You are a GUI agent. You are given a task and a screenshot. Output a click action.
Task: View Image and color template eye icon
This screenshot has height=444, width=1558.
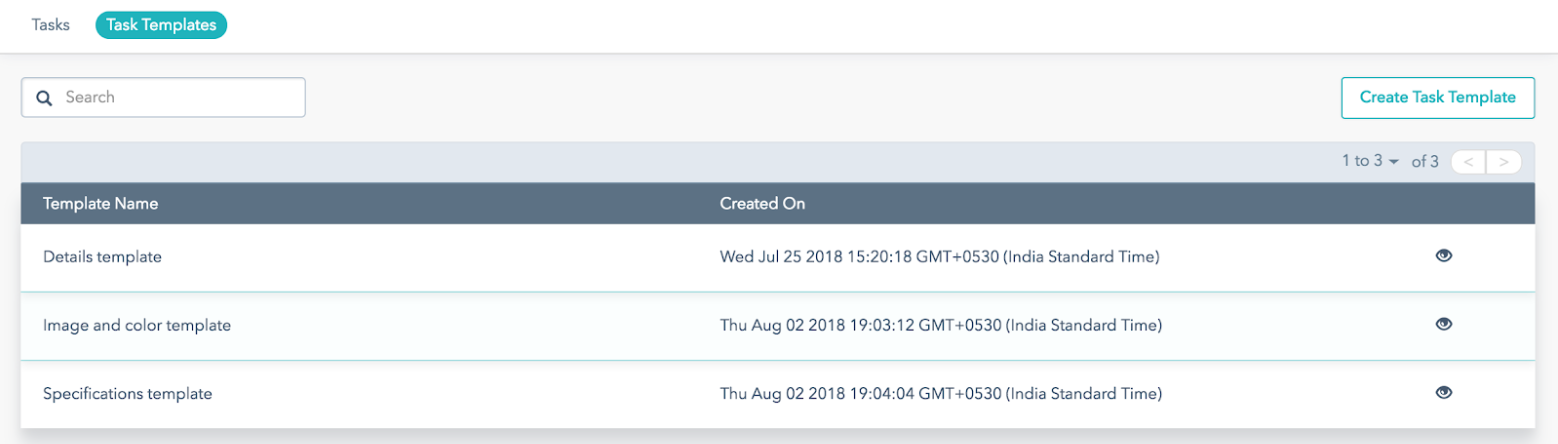(x=1443, y=324)
